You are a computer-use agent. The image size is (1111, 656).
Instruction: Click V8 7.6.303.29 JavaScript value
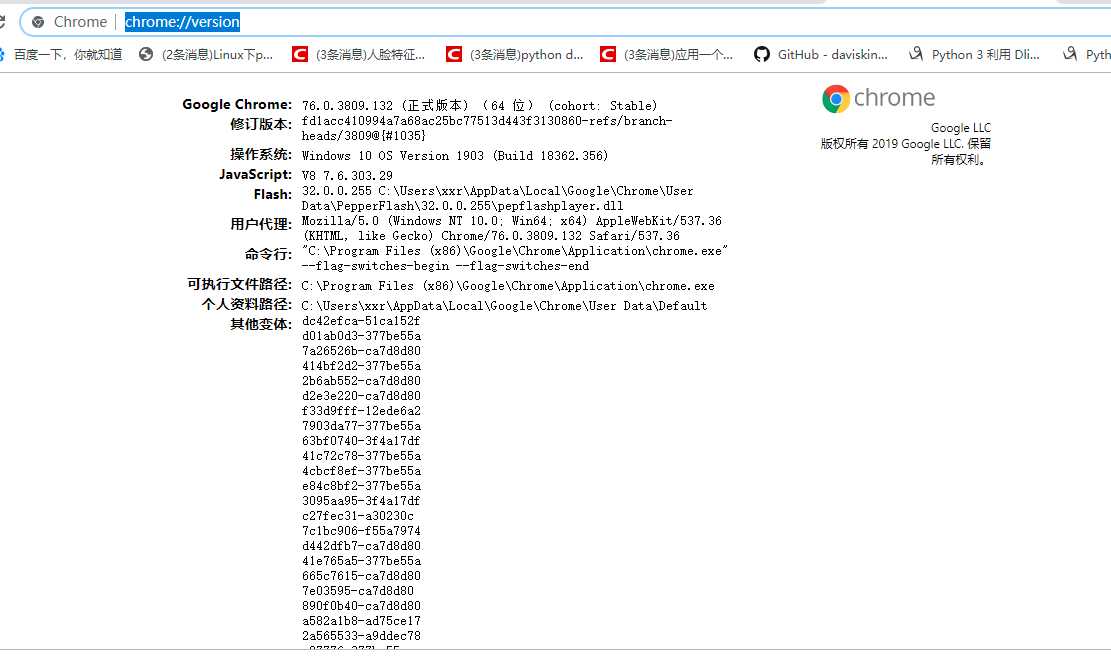tap(347, 176)
